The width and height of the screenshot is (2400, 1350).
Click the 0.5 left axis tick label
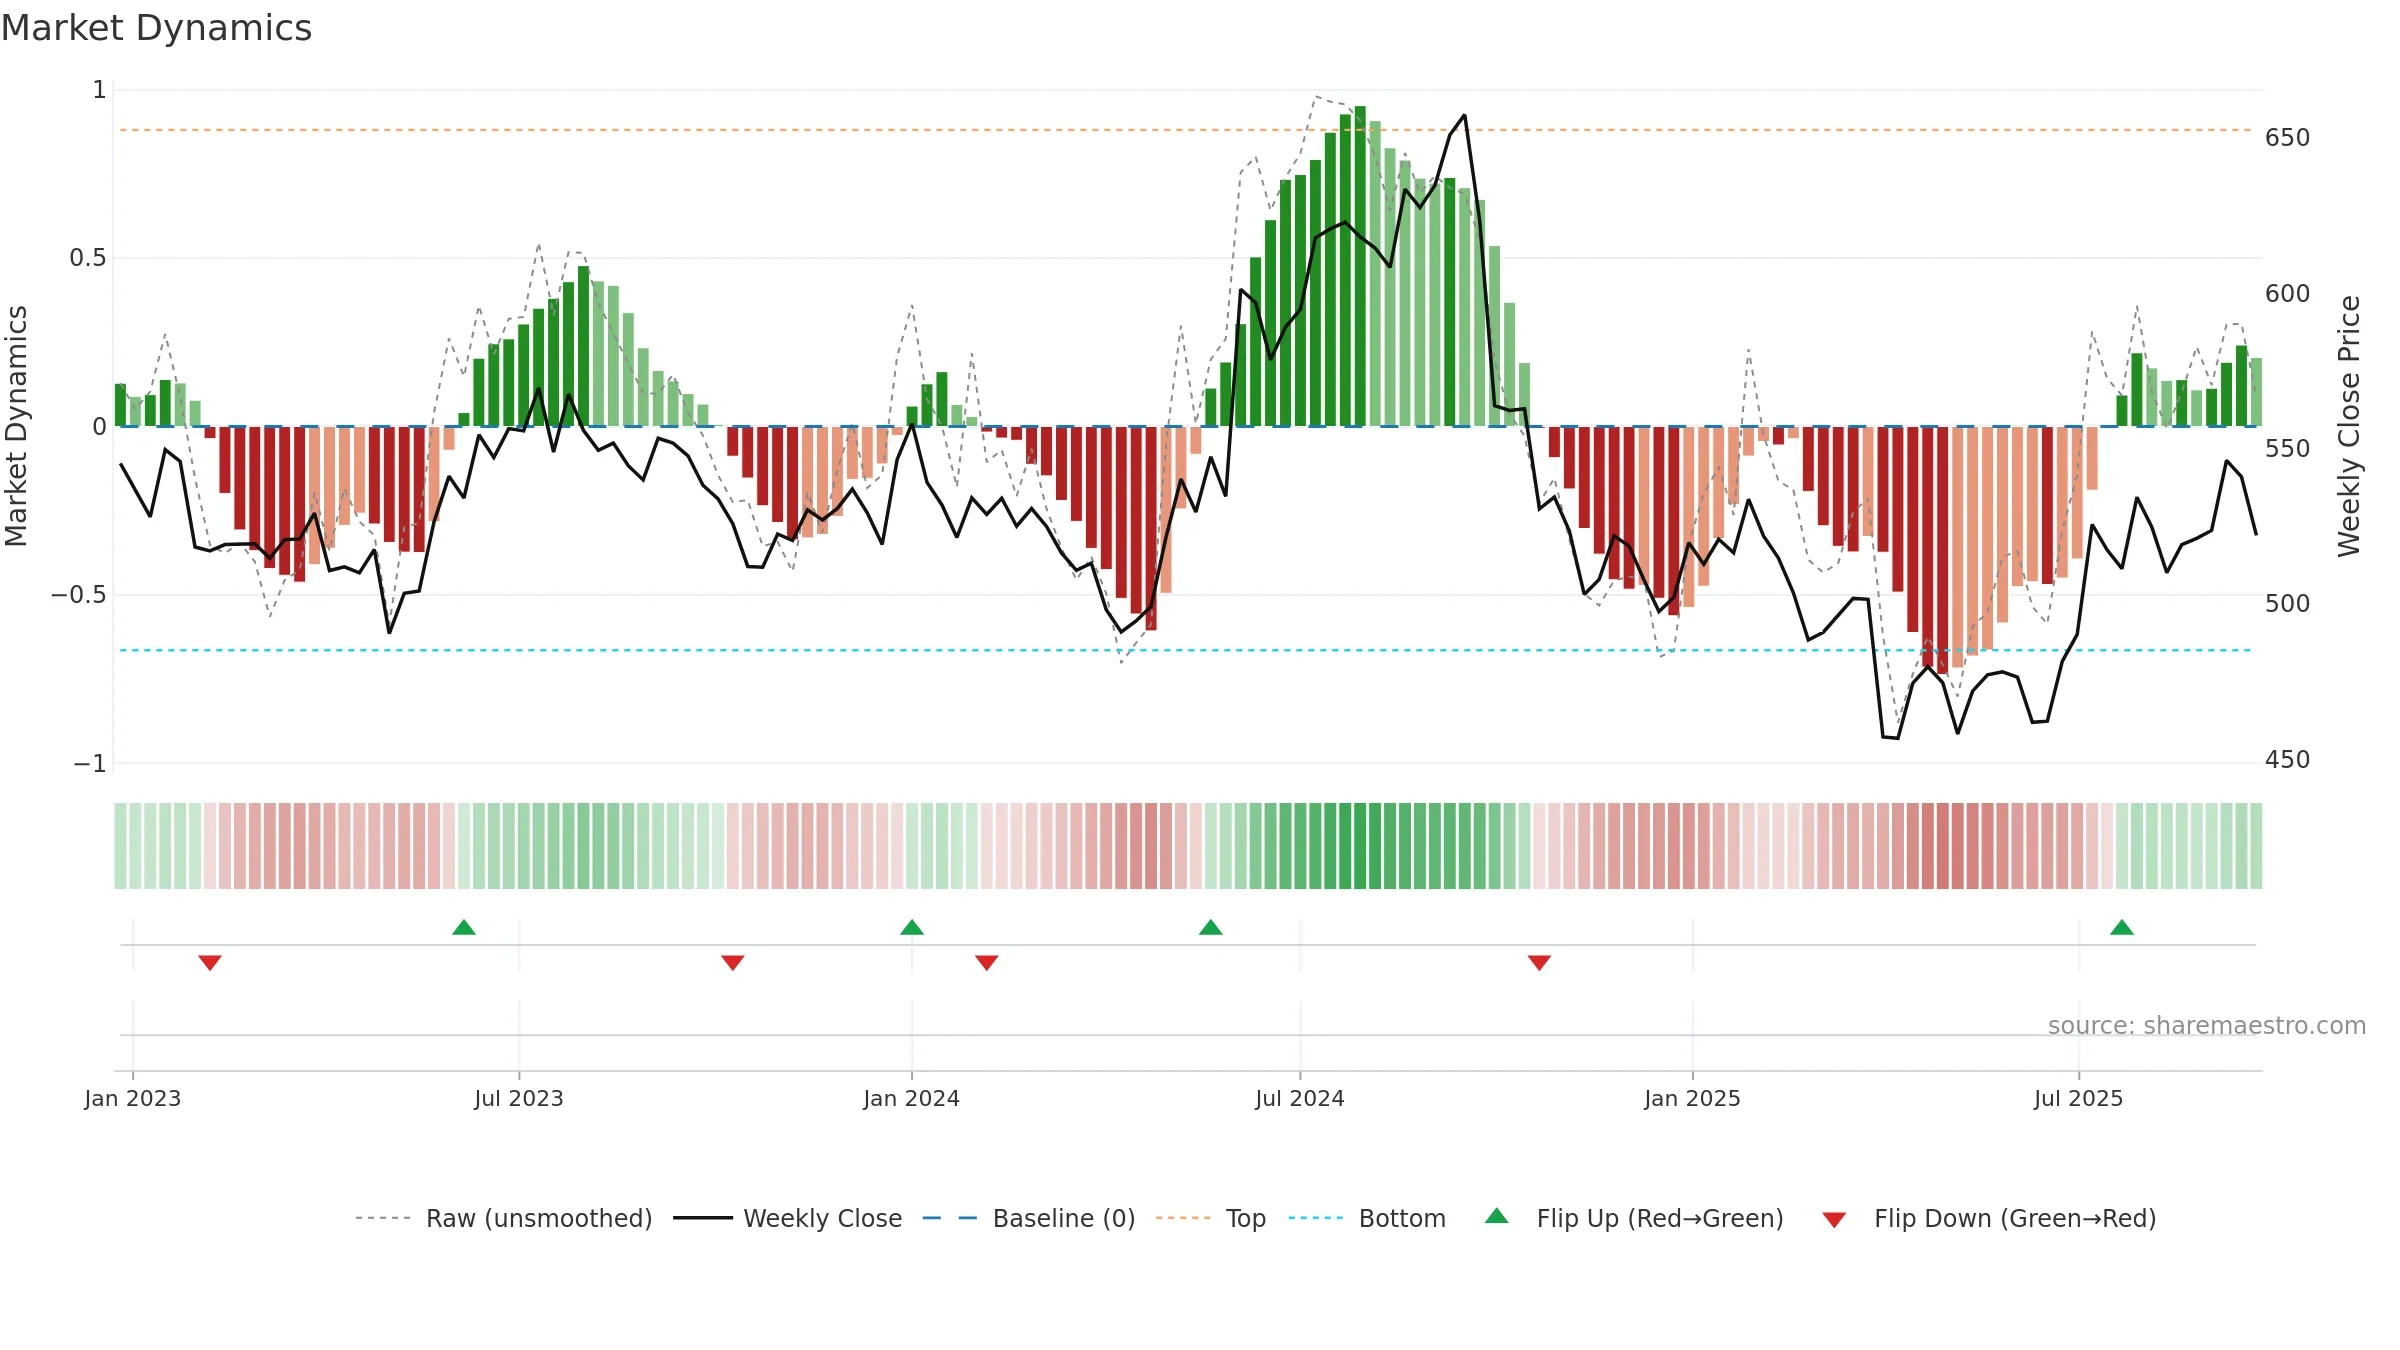click(88, 258)
